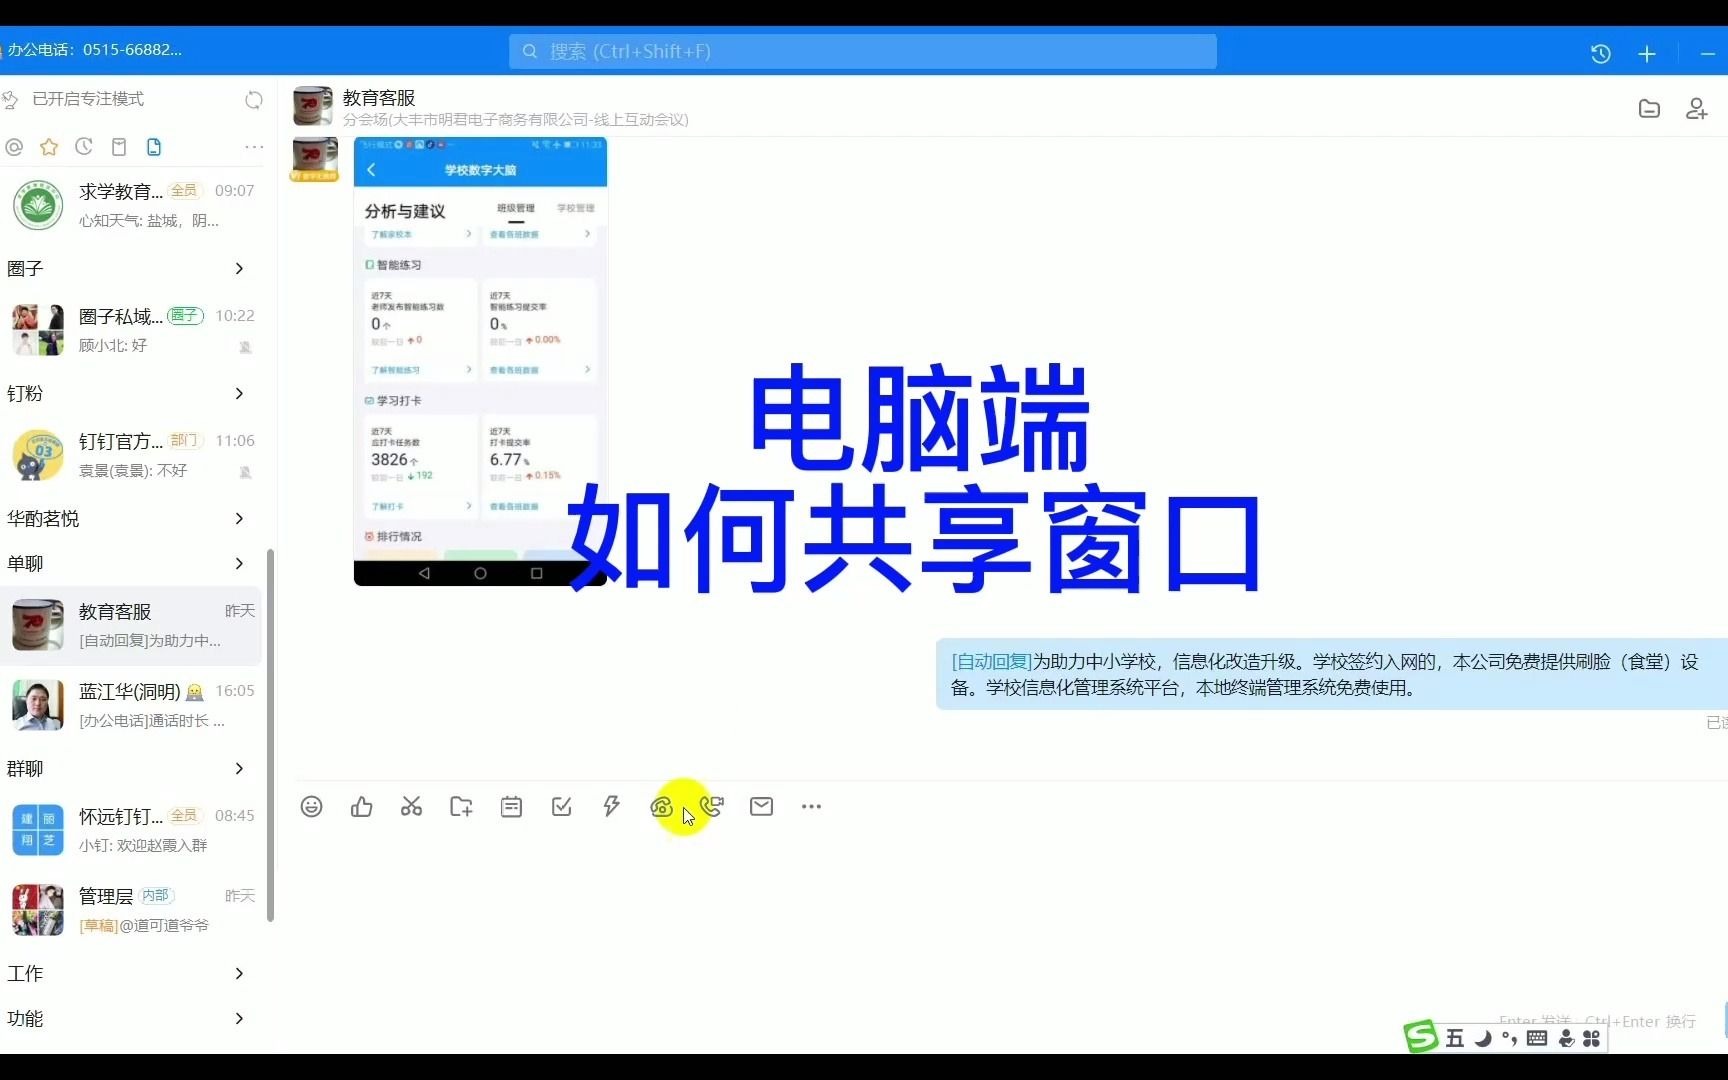Start a video call from the toolbar
1728x1080 pixels.
712,806
